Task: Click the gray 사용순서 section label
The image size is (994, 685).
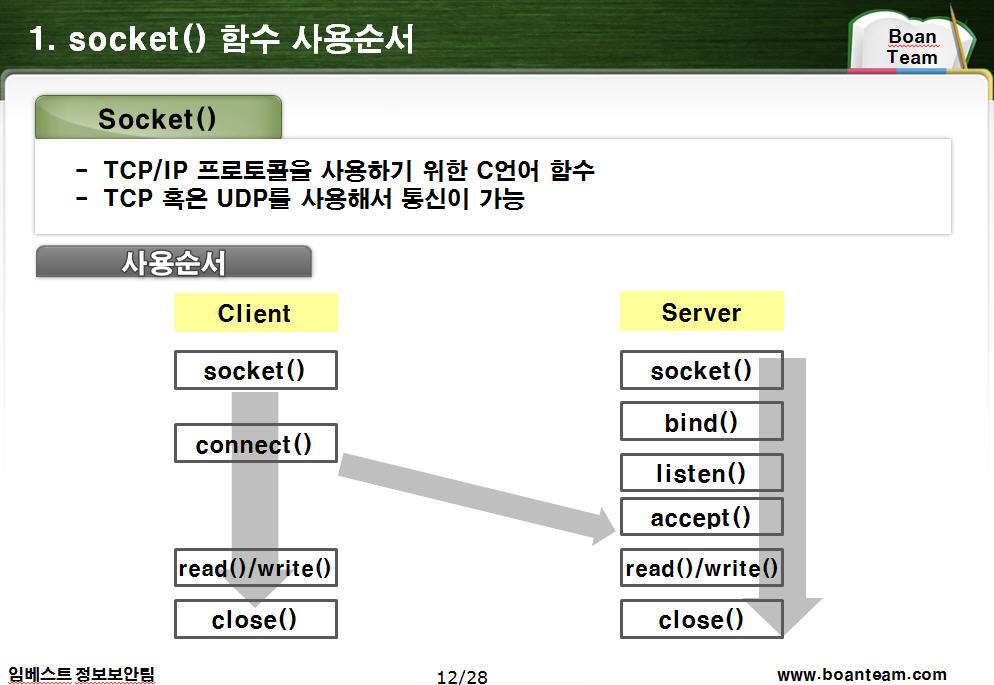Action: [x=174, y=262]
